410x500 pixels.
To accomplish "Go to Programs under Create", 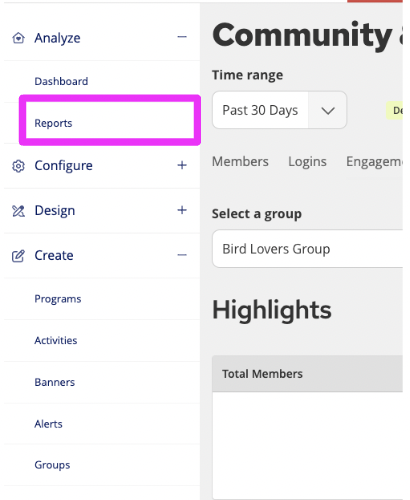I will coord(58,299).
